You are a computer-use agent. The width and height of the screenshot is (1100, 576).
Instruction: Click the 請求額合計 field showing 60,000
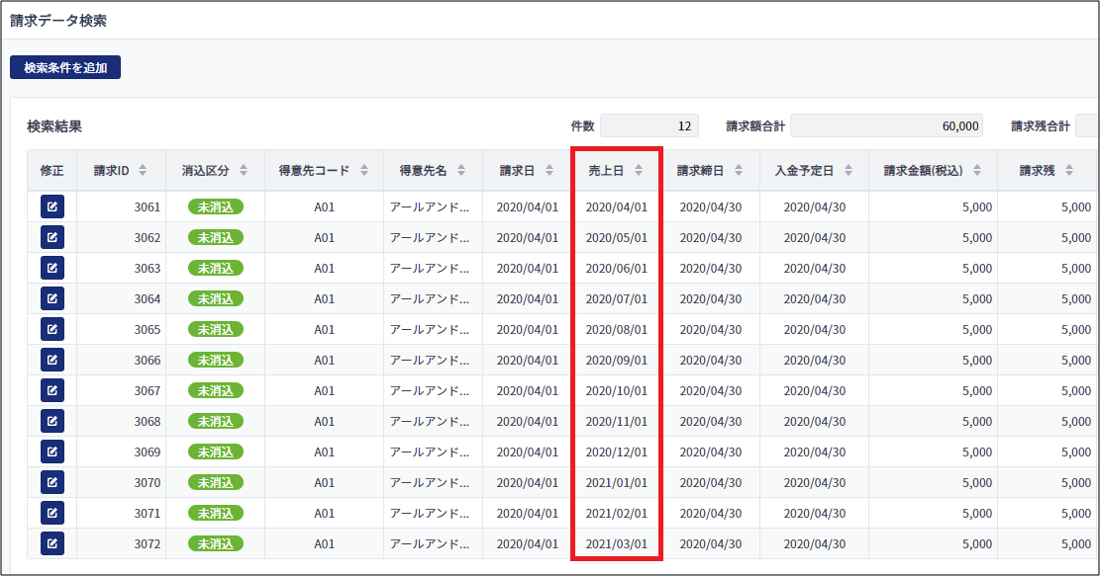point(886,126)
